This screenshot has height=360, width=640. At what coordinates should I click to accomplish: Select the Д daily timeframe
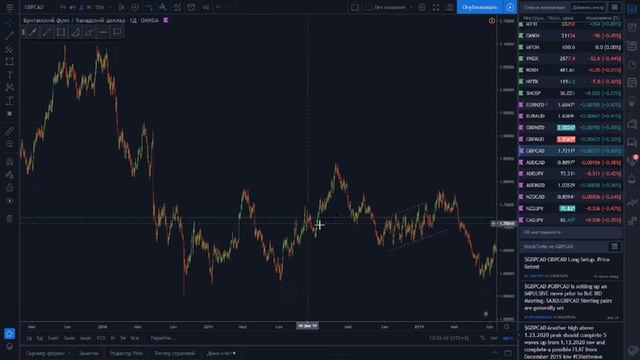pos(81,7)
